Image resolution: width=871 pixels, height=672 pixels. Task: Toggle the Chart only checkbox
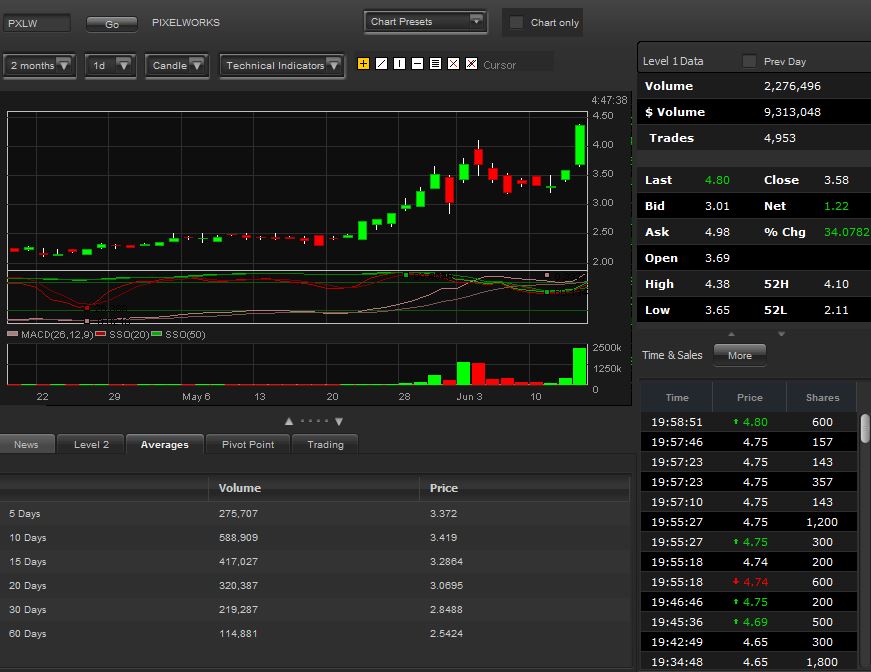point(517,22)
